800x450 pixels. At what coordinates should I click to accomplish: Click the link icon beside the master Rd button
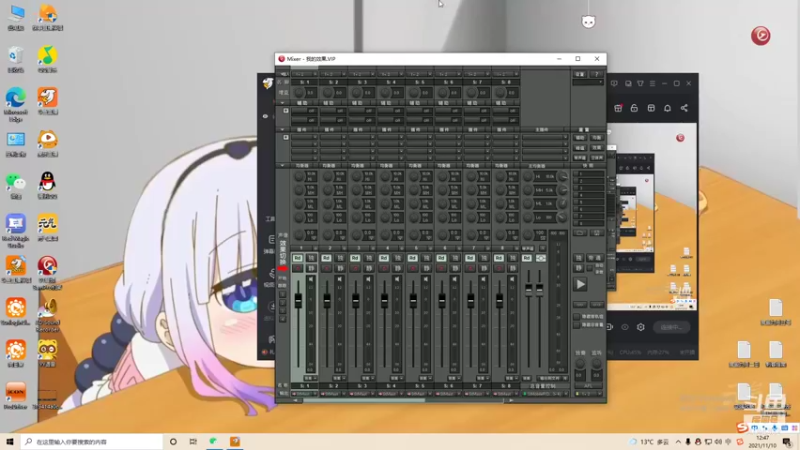click(541, 258)
